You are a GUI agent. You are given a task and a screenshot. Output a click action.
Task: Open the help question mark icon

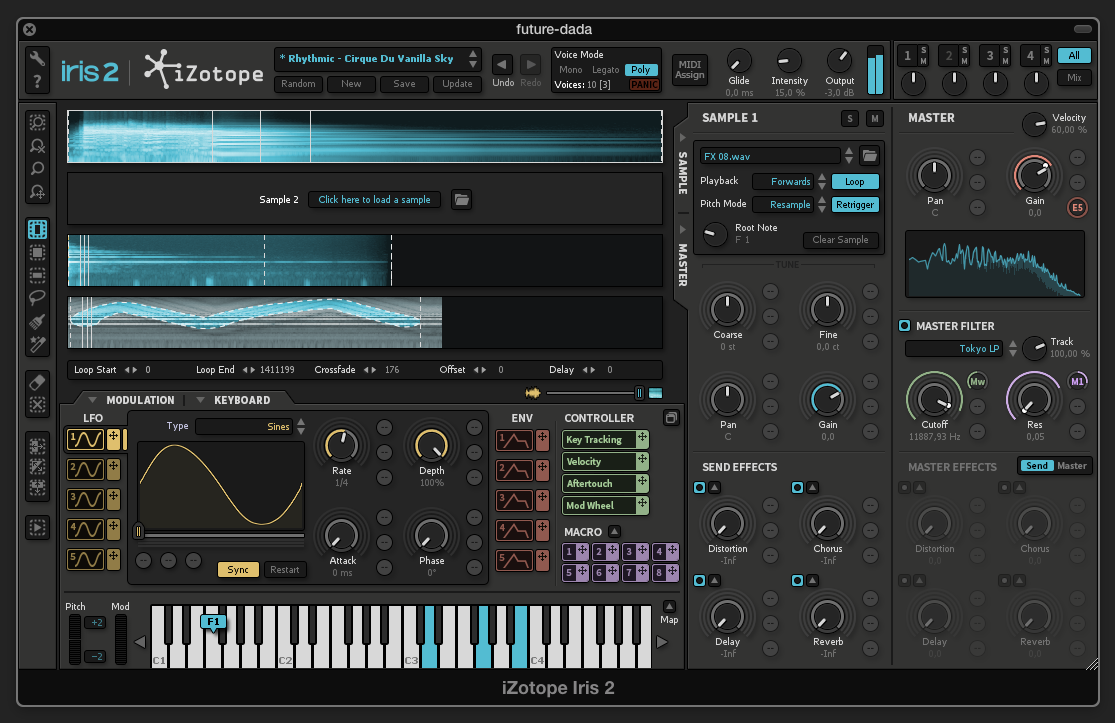pos(37,82)
